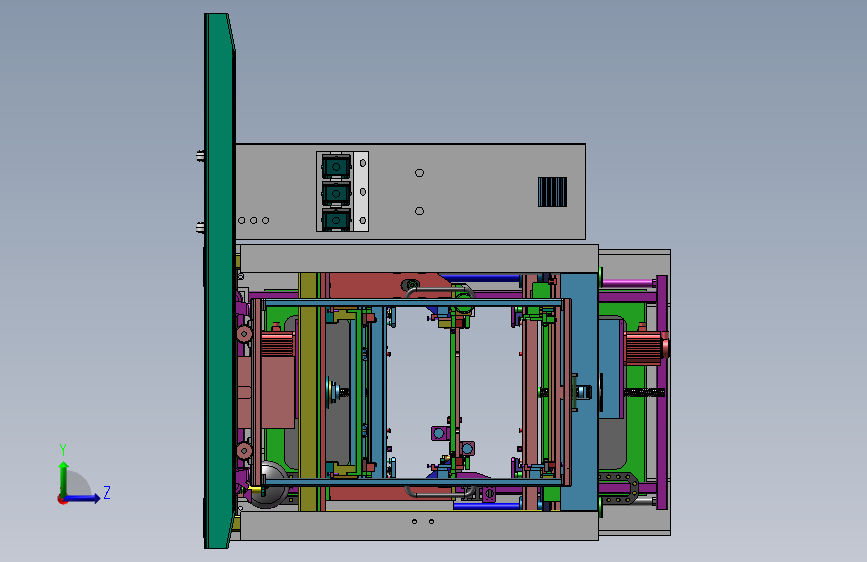Select the upper gray horizontal beam
The height and width of the screenshot is (562, 867).
(419, 258)
